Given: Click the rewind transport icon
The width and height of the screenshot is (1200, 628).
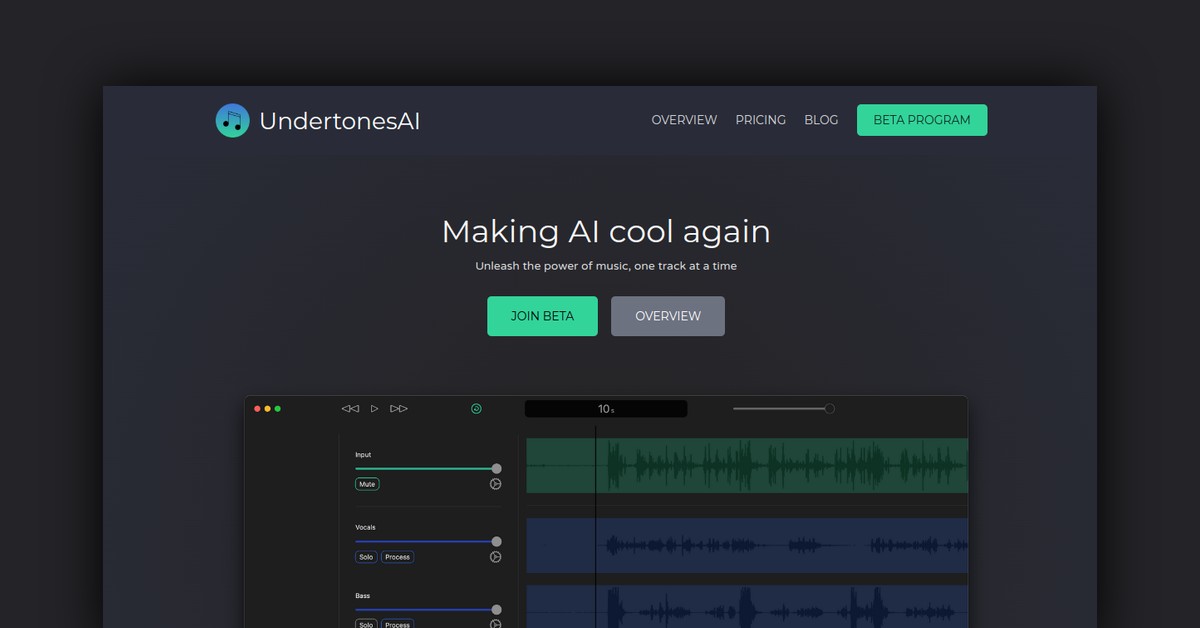Looking at the screenshot, I should point(350,408).
